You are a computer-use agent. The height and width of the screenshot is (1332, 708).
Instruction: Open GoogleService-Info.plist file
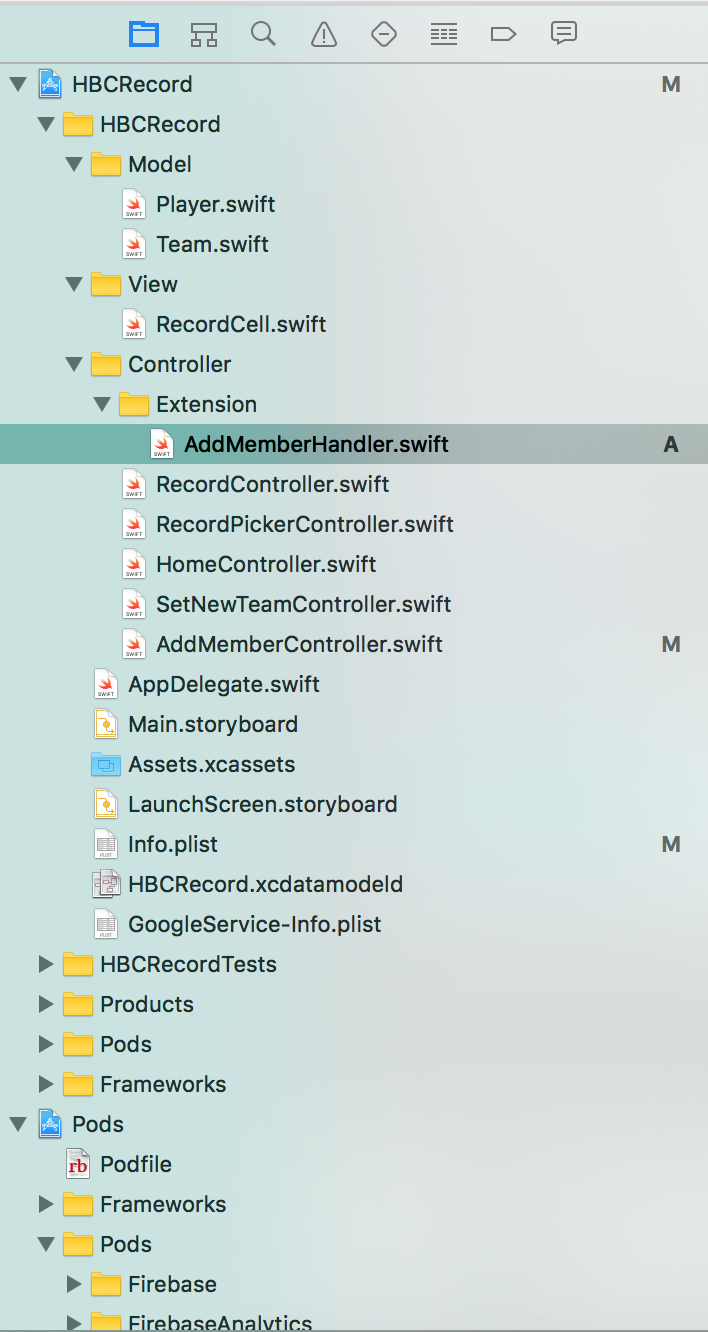coord(254,924)
